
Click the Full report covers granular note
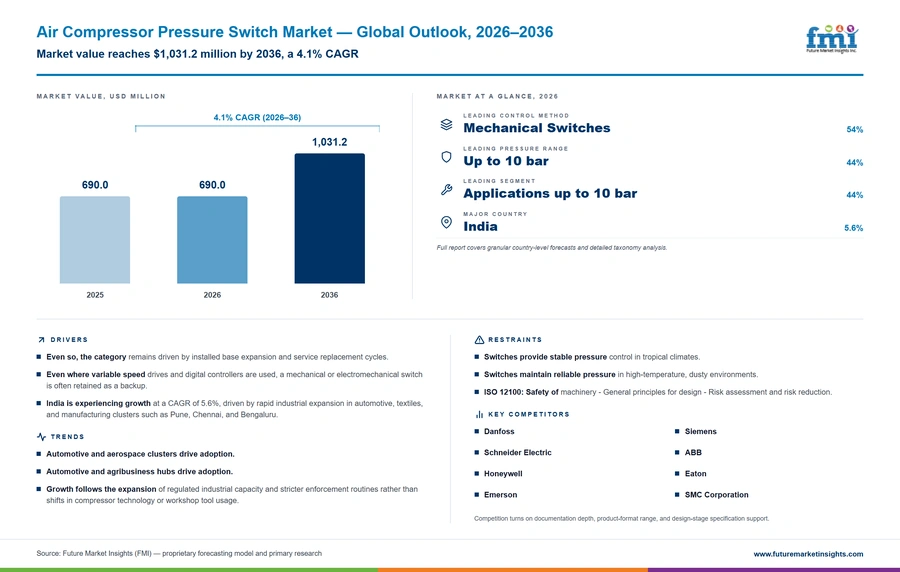click(552, 248)
